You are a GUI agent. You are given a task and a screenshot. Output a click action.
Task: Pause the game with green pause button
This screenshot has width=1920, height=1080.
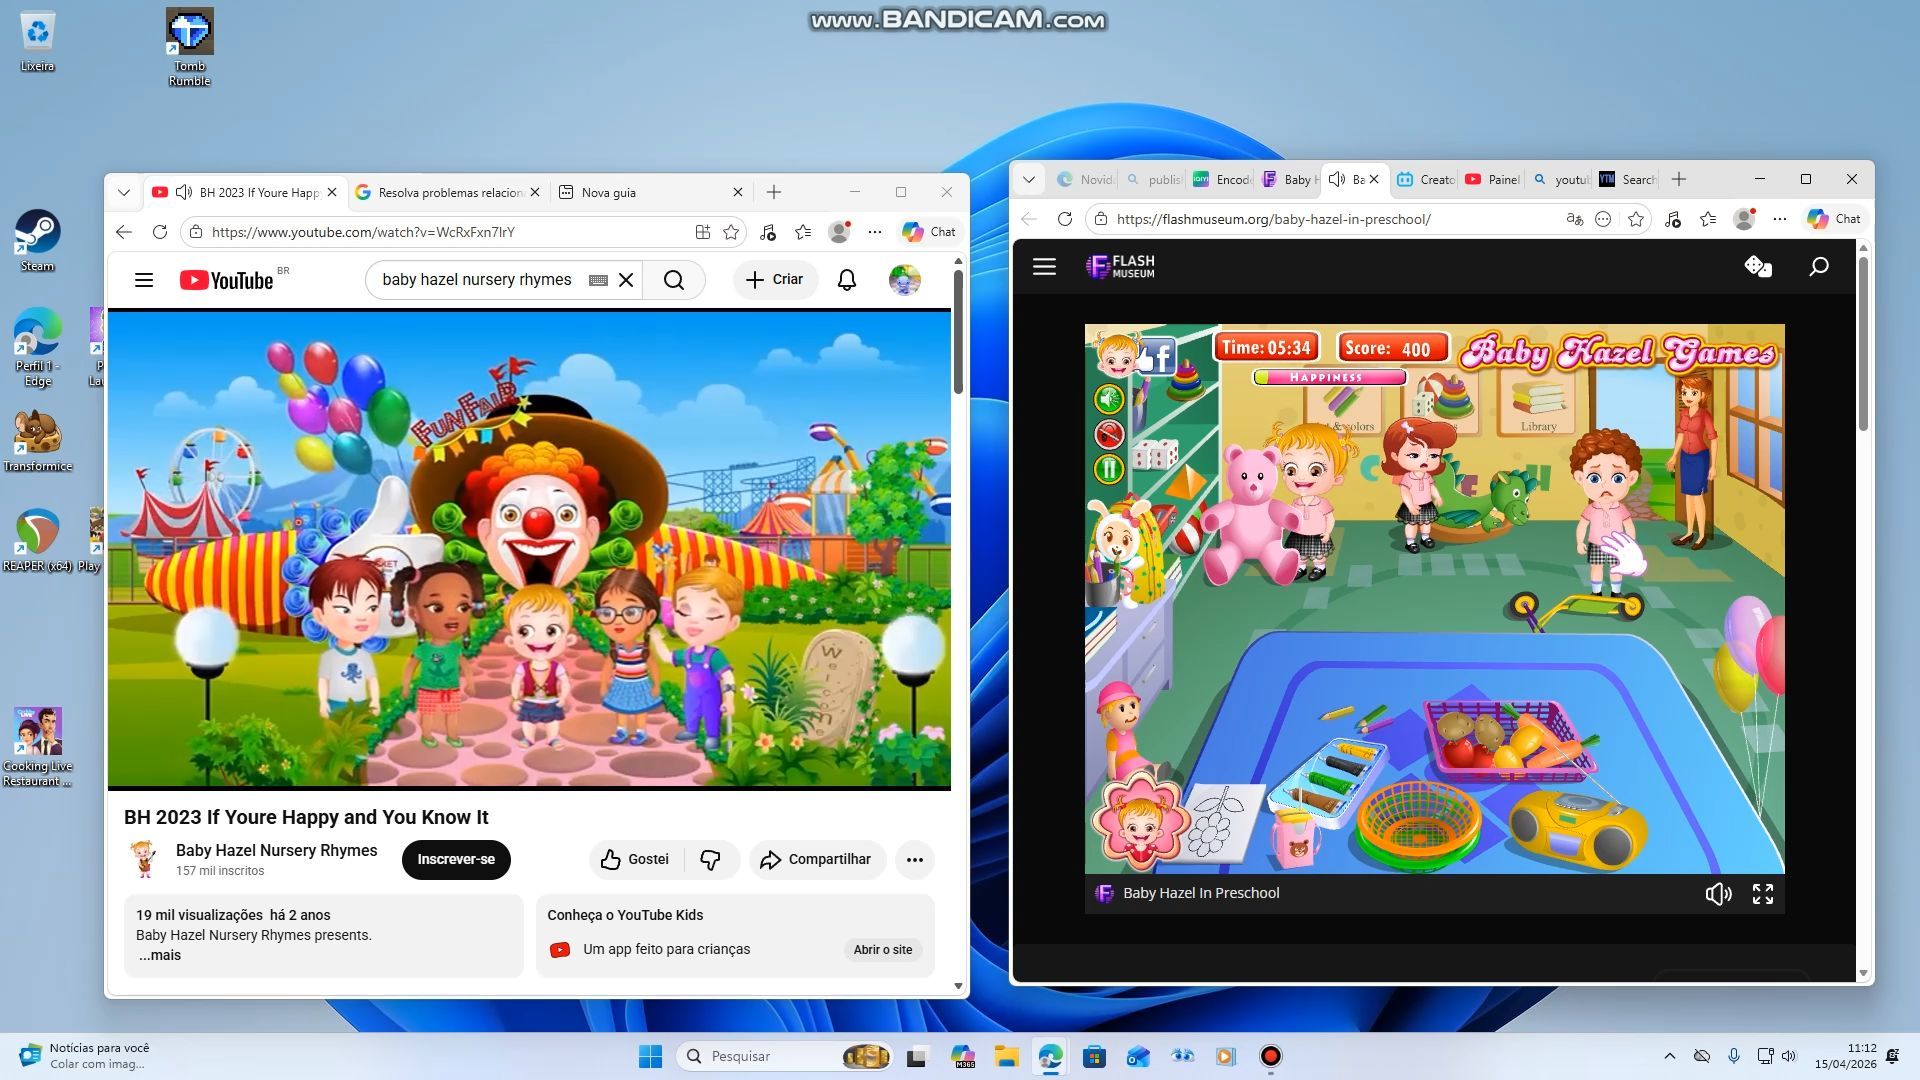click(x=1109, y=469)
